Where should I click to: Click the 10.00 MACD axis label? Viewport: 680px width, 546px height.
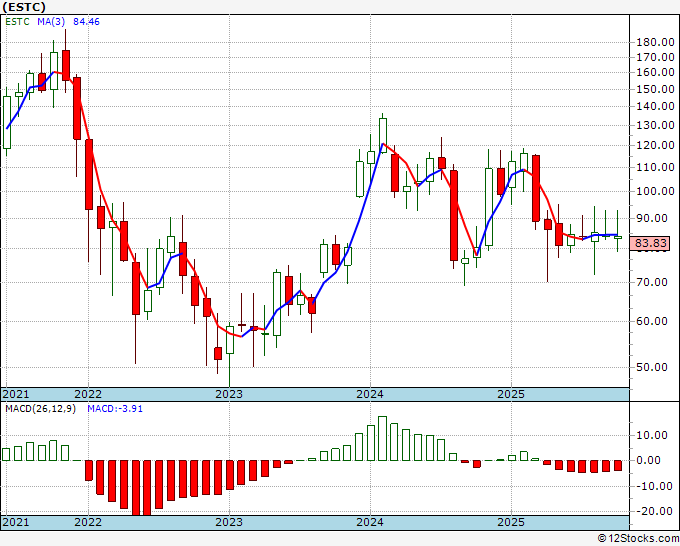click(x=652, y=435)
